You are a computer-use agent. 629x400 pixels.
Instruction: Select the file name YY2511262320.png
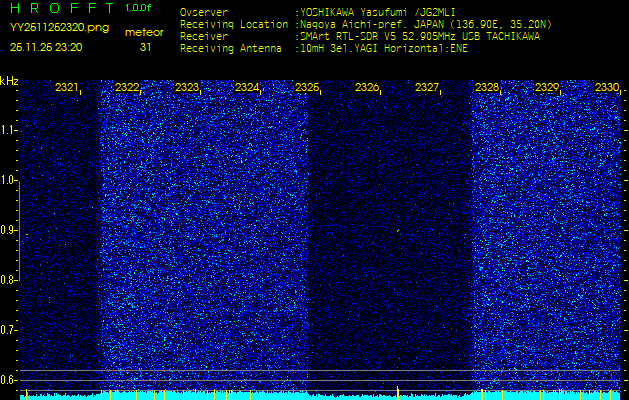[59, 28]
